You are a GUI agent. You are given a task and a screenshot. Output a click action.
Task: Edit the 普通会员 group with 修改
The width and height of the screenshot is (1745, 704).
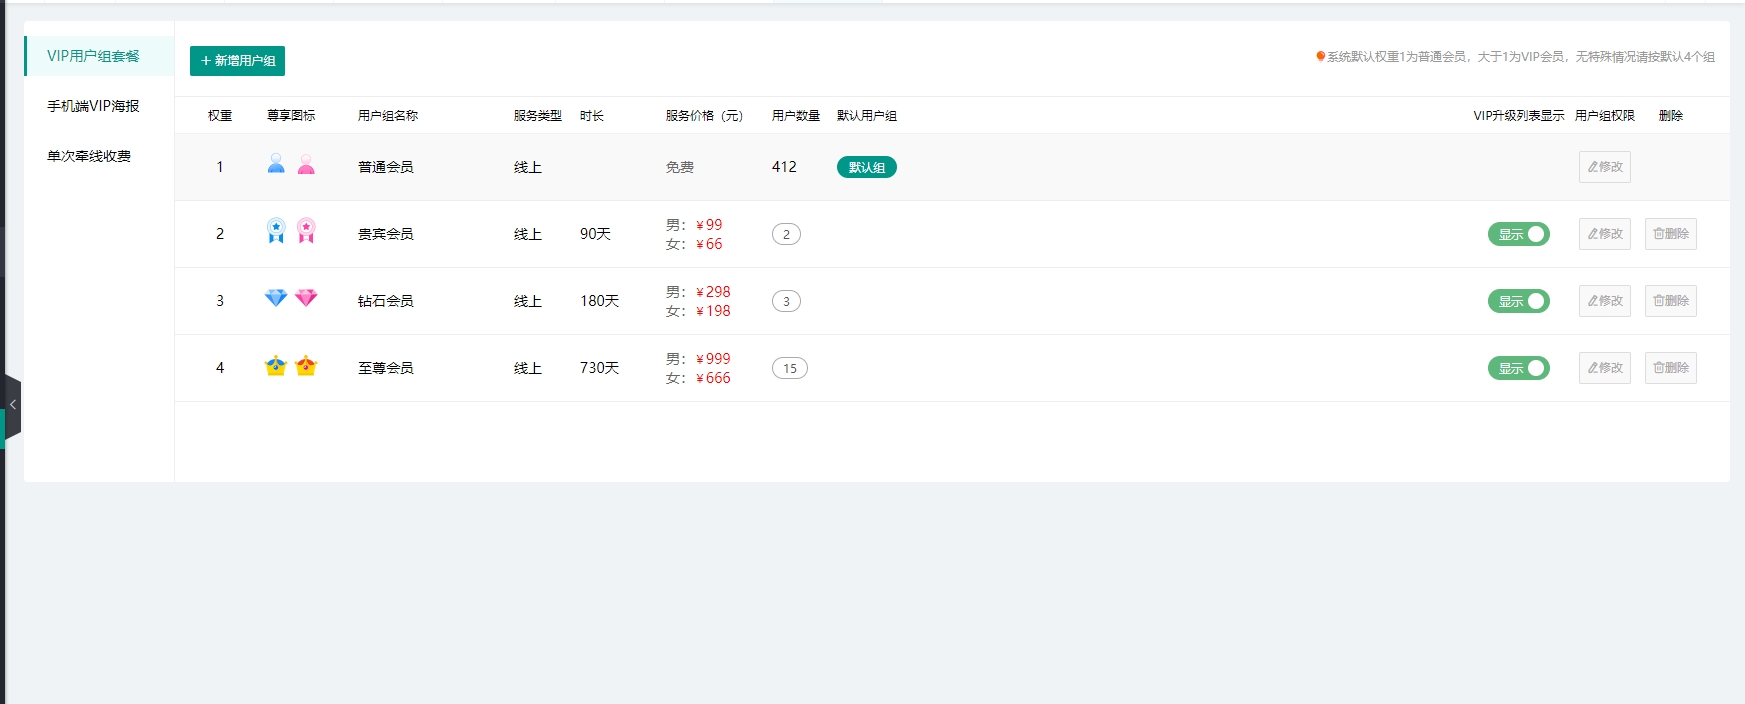1605,167
